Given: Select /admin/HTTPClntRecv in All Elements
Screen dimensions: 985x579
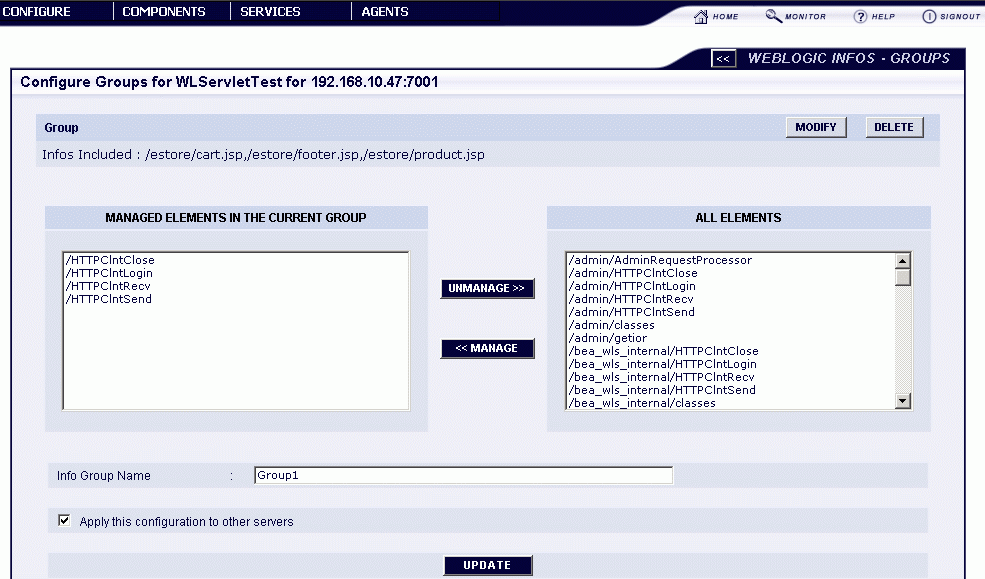Looking at the screenshot, I should pos(631,299).
